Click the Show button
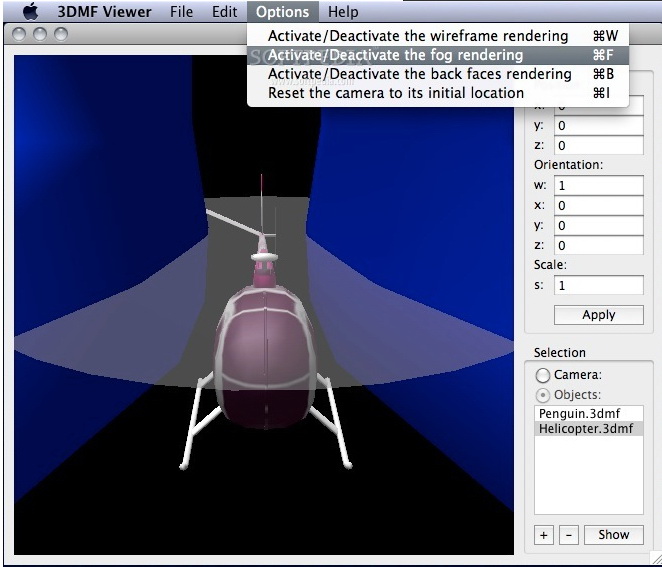This screenshot has height=567, width=662. pyautogui.click(x=613, y=535)
